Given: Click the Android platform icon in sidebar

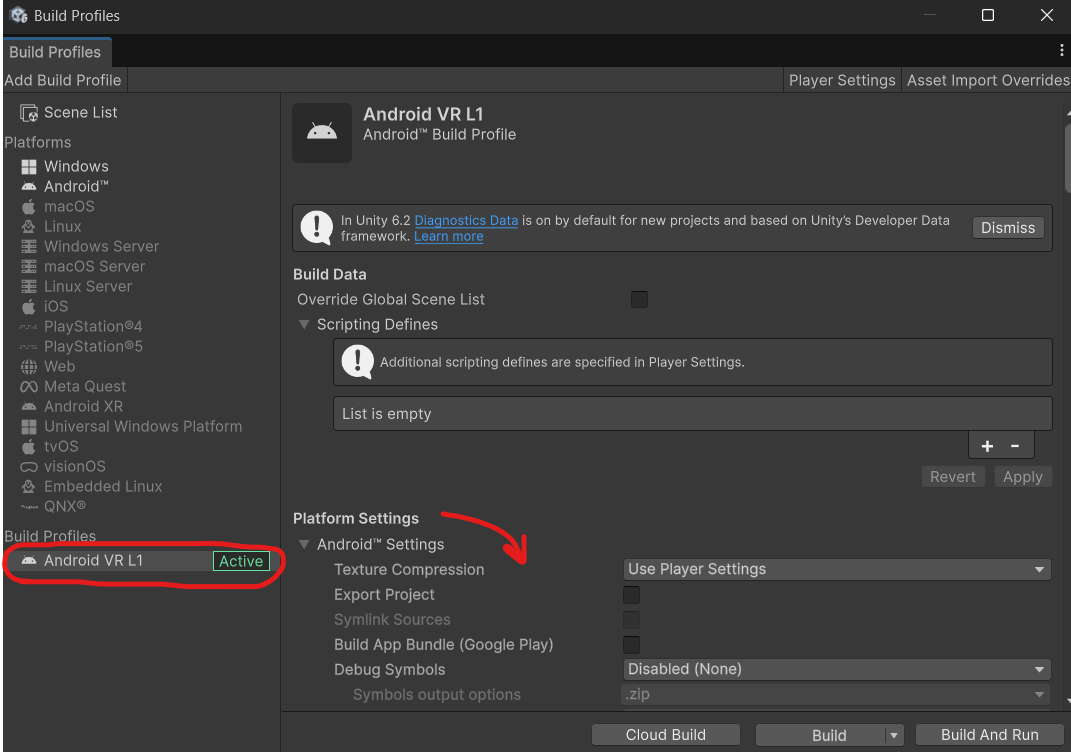Looking at the screenshot, I should 29,187.
